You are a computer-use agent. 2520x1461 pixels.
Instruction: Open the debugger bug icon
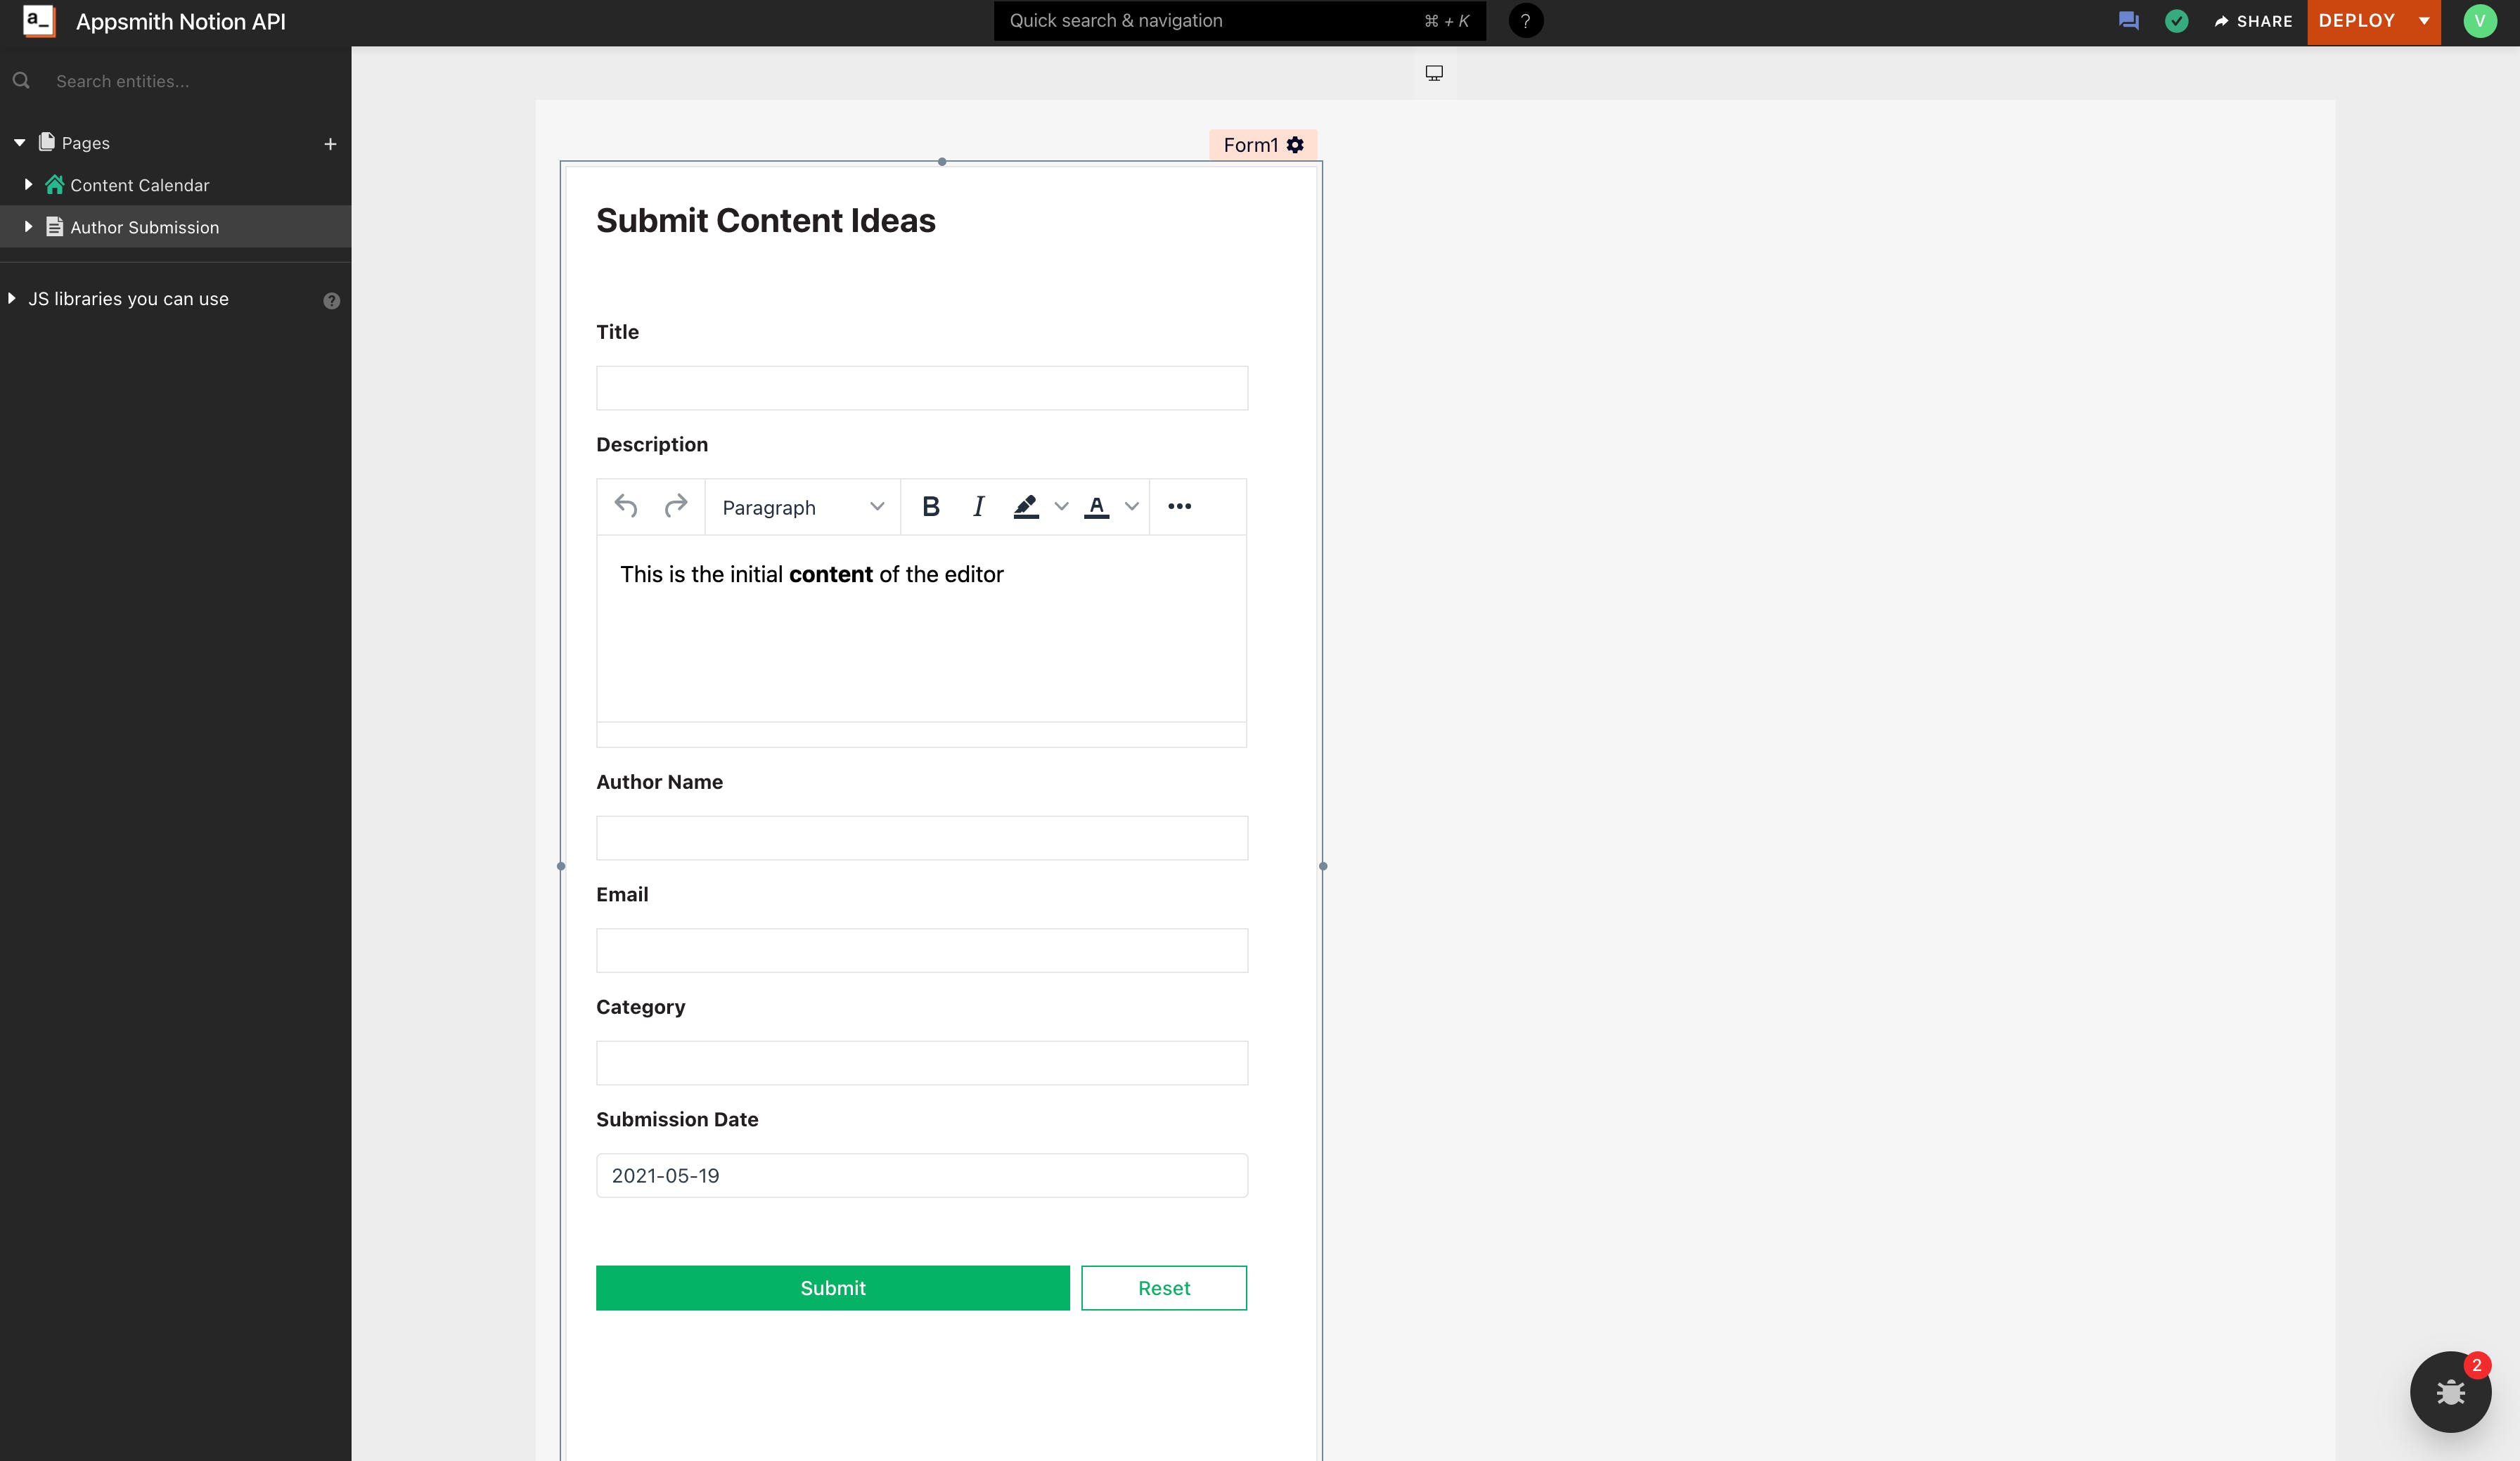(x=2450, y=1392)
